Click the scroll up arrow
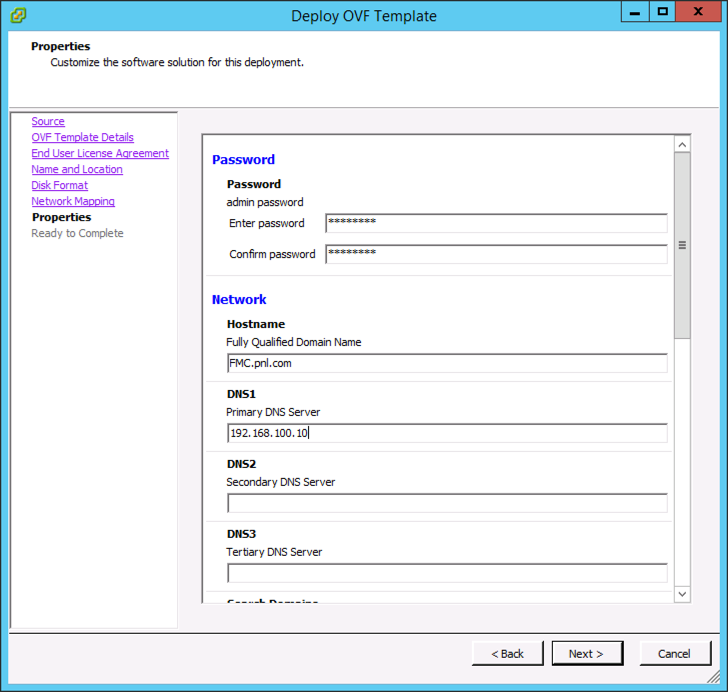 tap(682, 145)
